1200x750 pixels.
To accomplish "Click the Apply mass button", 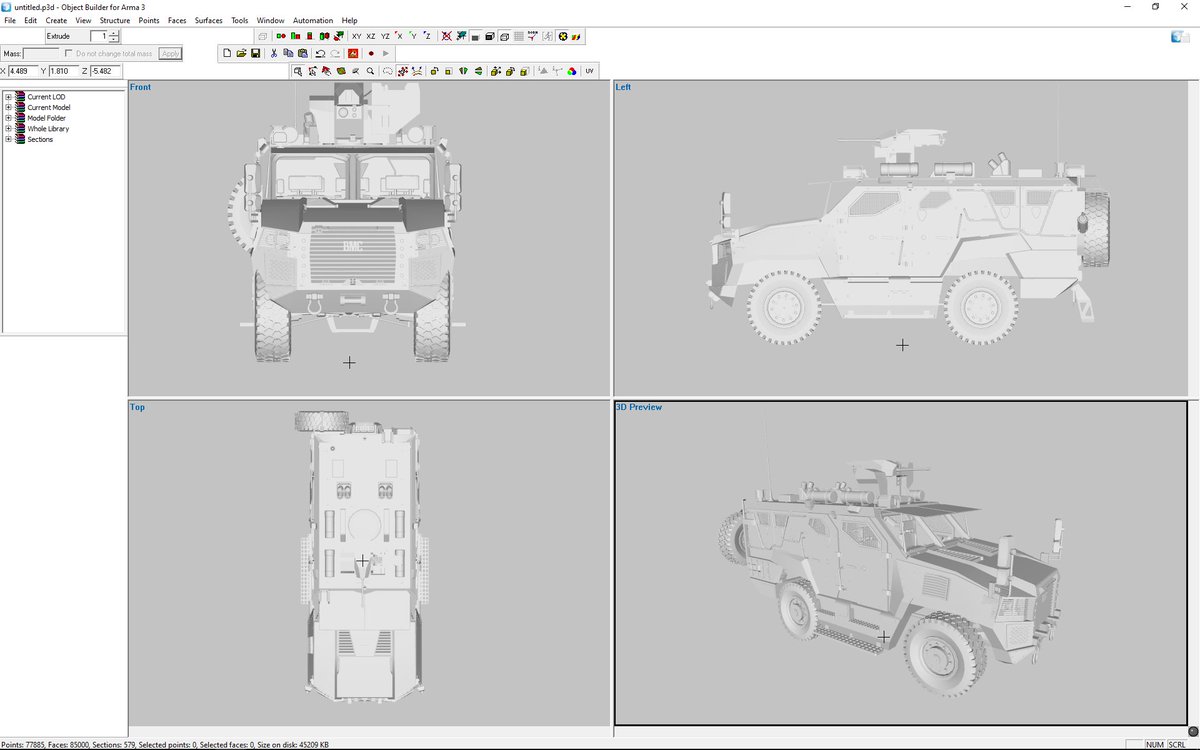I will [171, 53].
